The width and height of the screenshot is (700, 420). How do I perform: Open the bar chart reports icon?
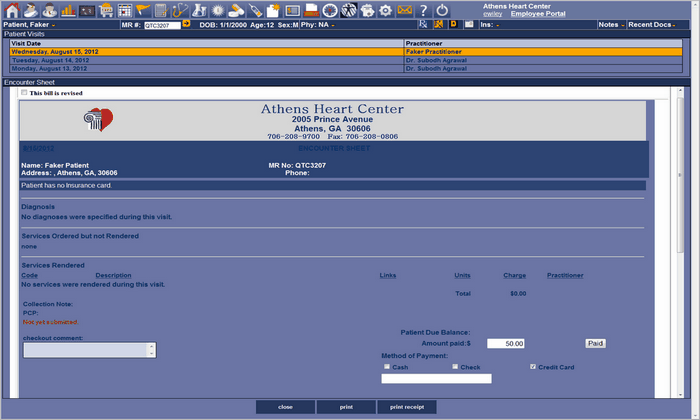pos(68,10)
